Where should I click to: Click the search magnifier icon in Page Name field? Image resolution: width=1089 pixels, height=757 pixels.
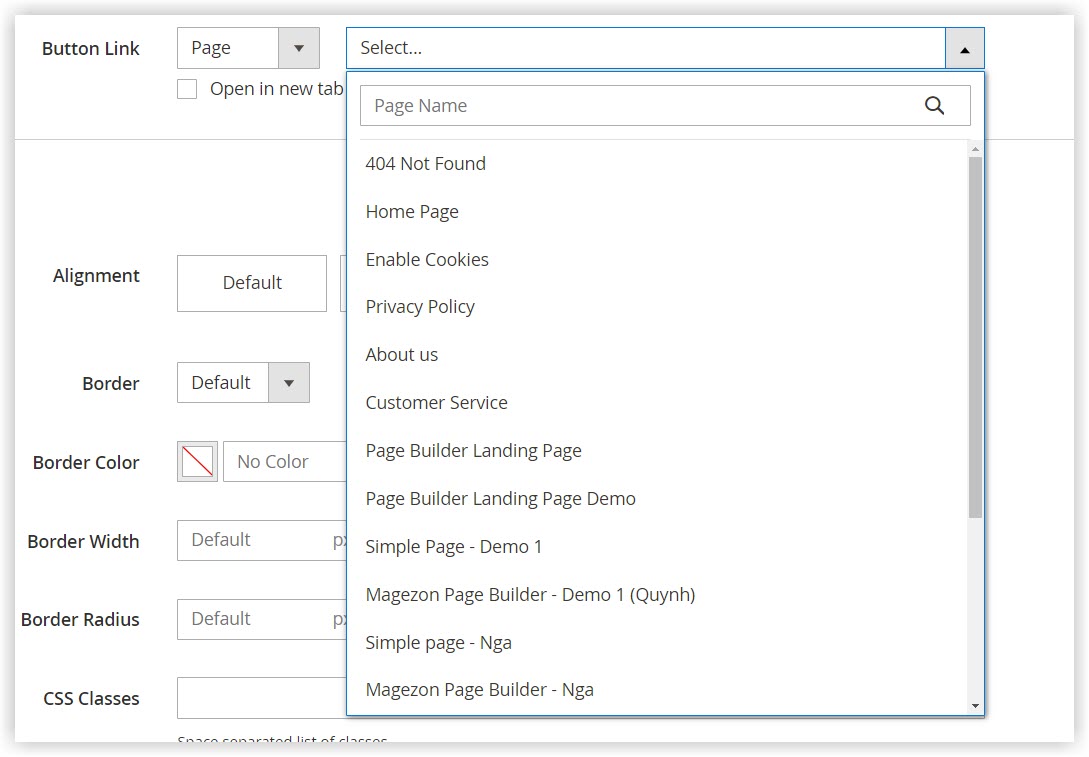[x=934, y=106]
